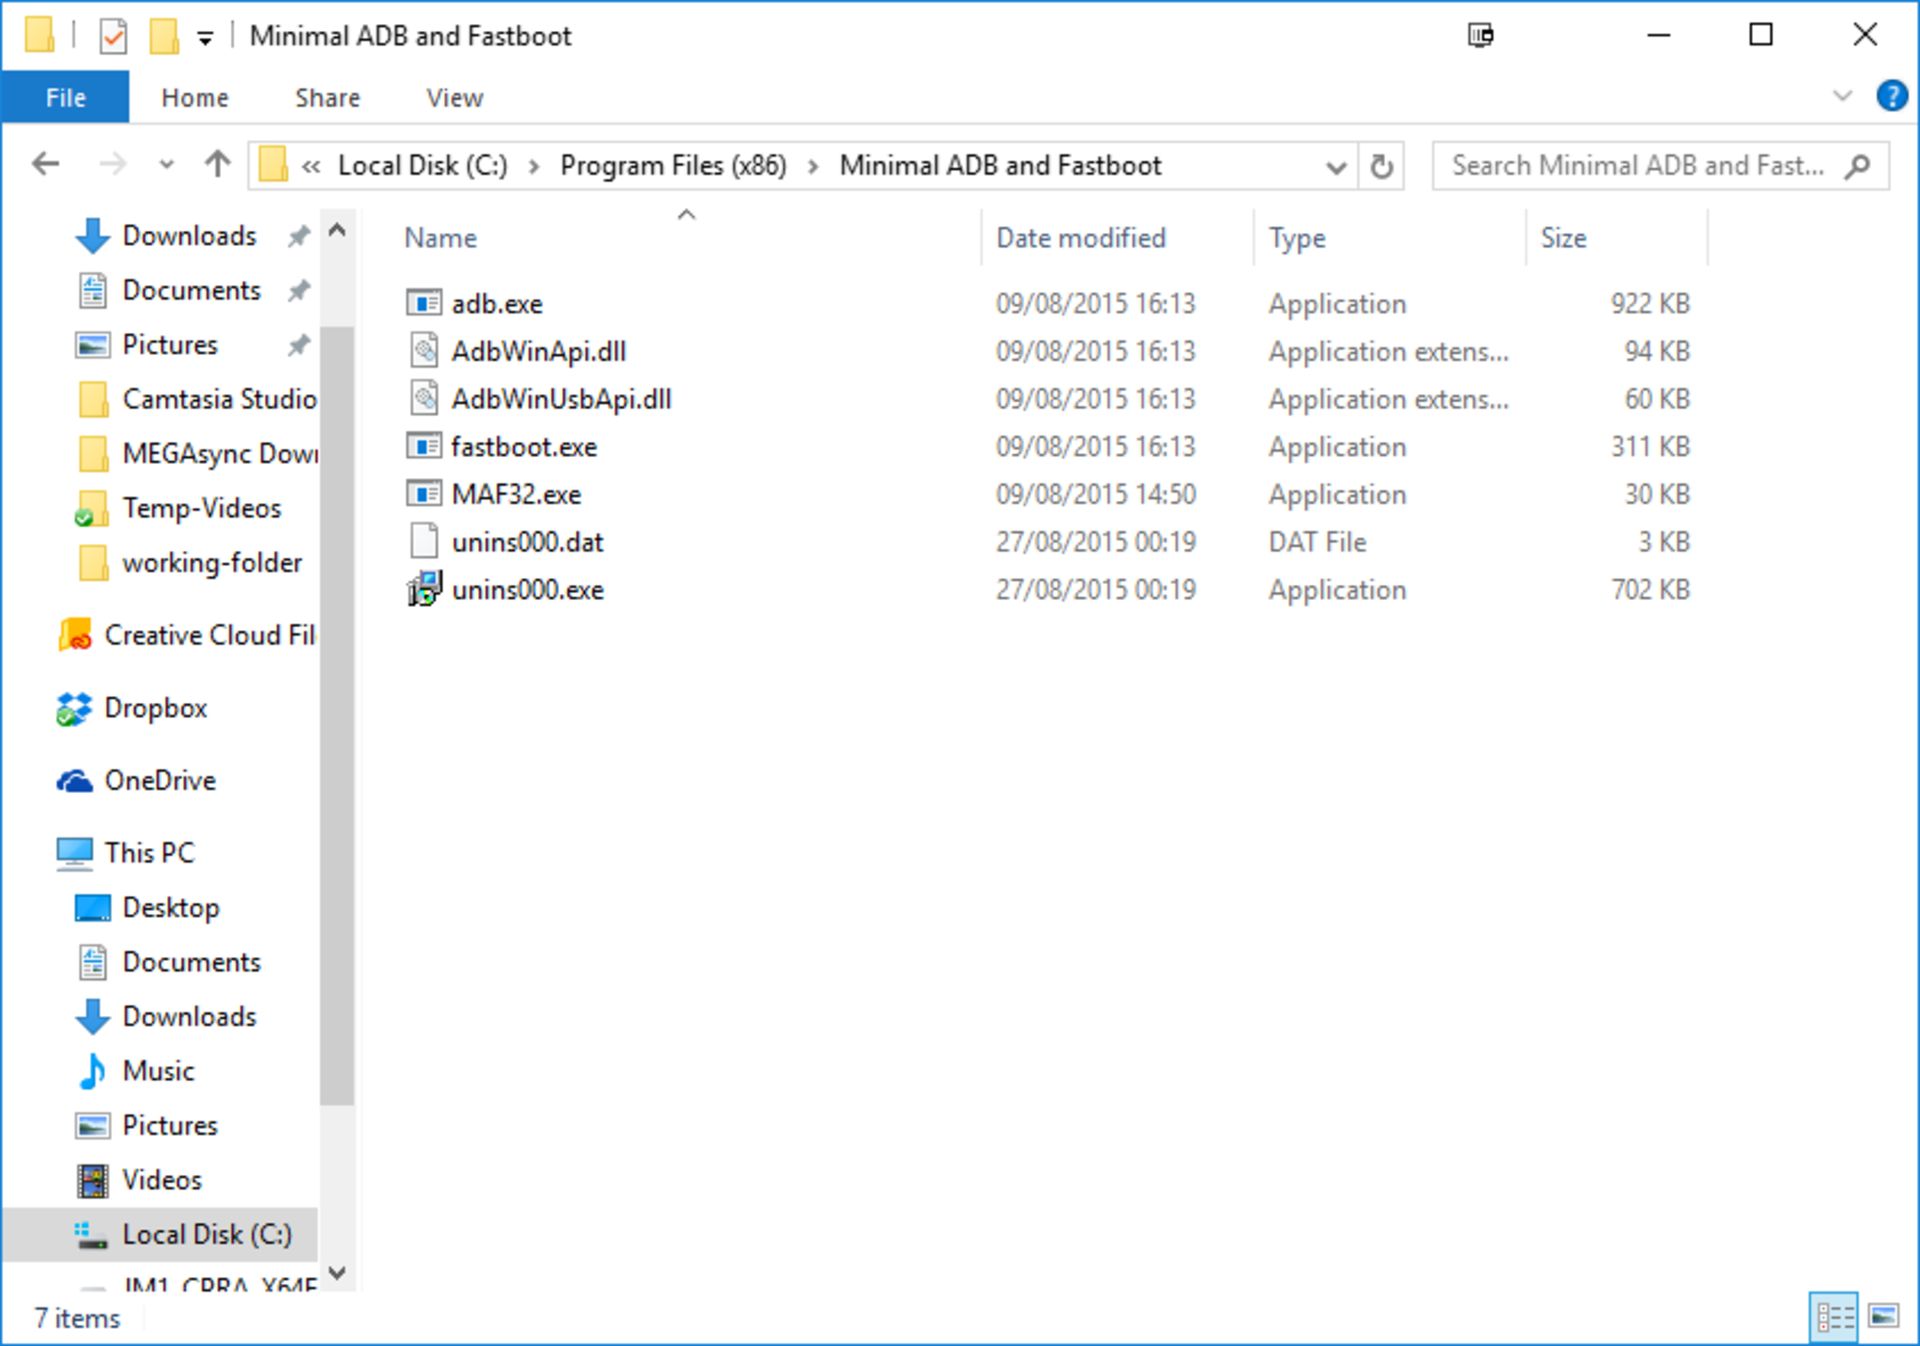Expand Local Disk (C:) breadcrumb arrow
This screenshot has height=1346, width=1920.
tap(534, 166)
